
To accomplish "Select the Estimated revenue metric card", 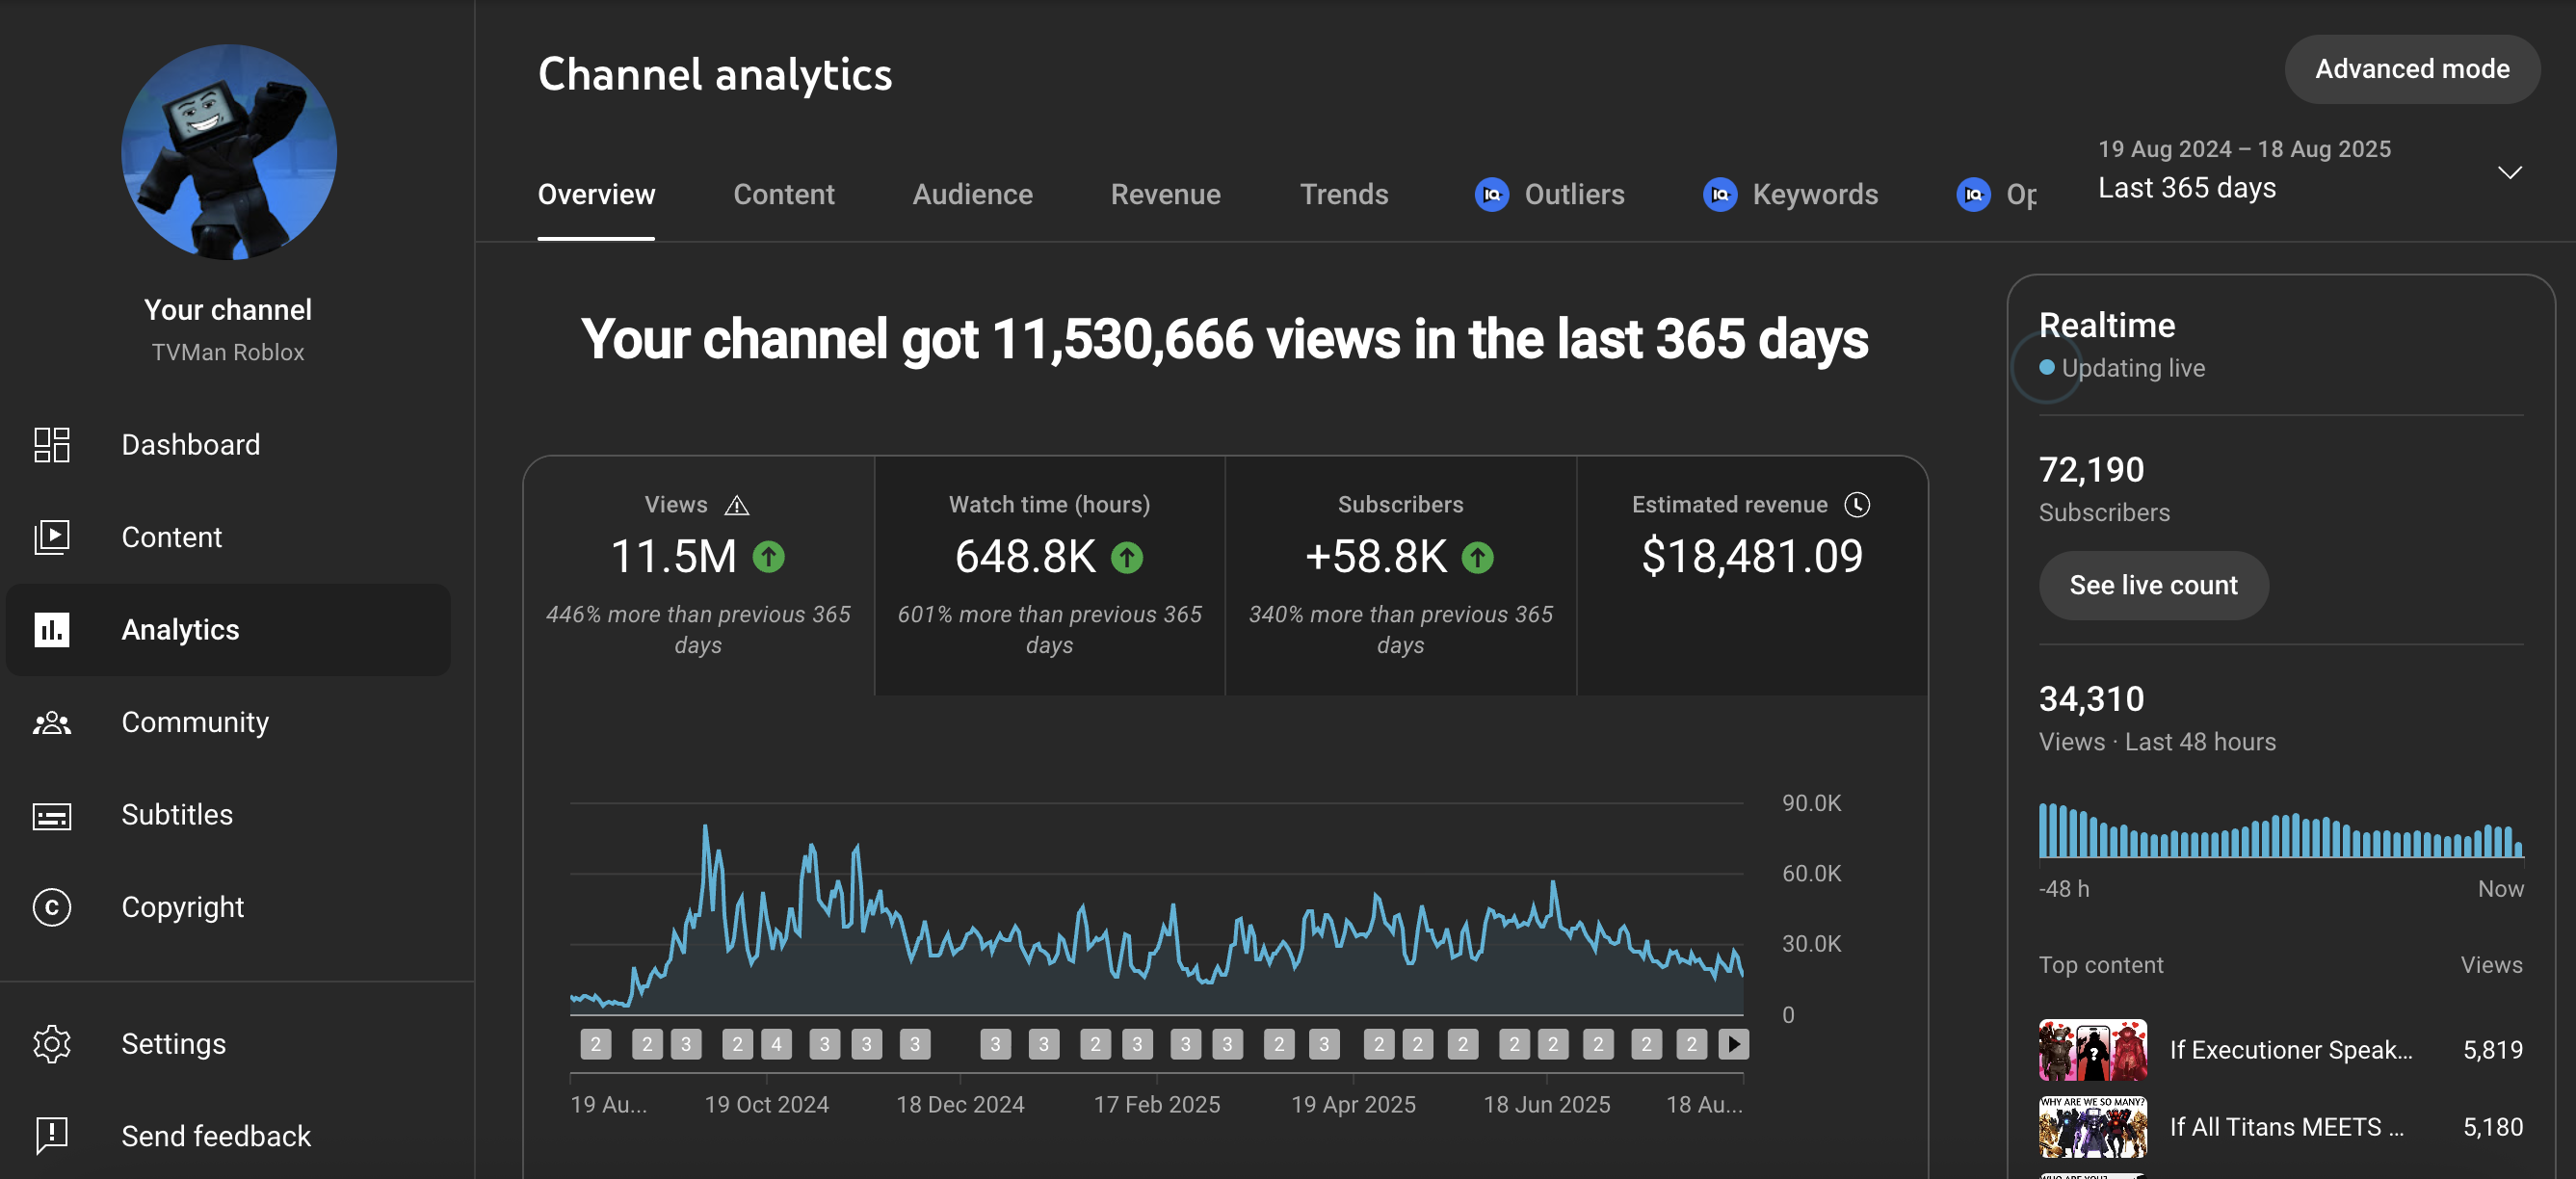I will (x=1751, y=575).
